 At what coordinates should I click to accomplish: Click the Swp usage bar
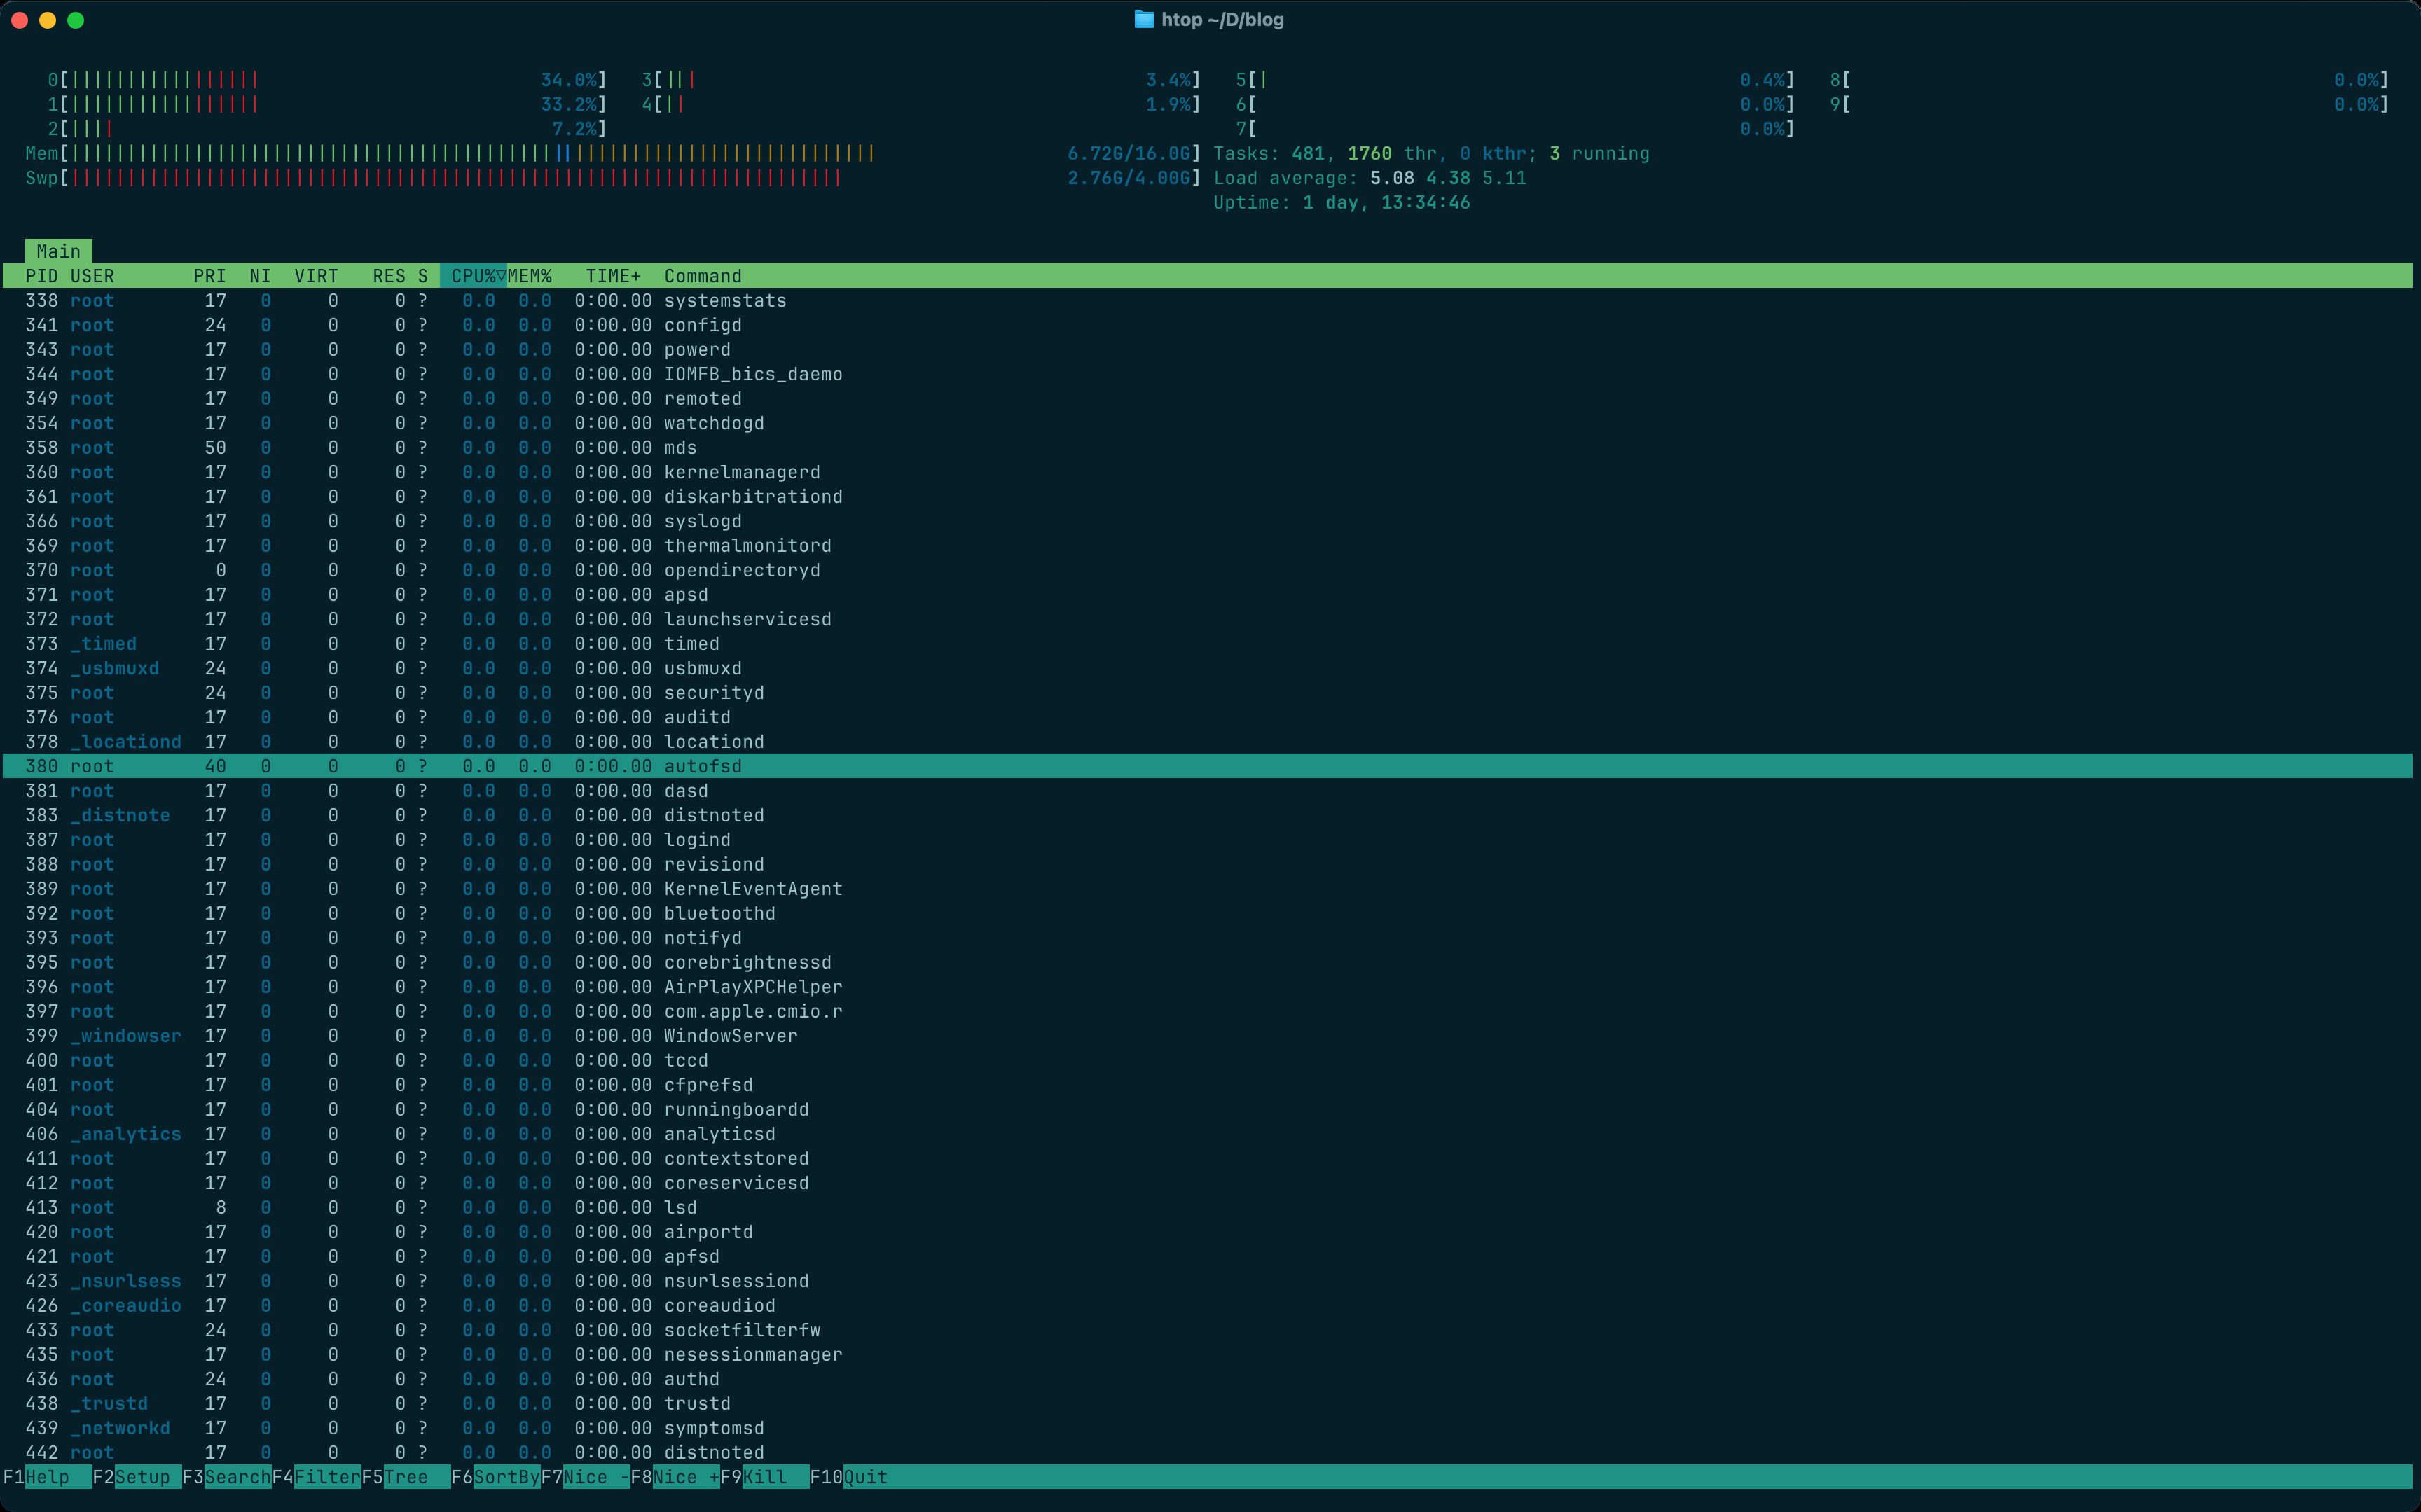coord(613,178)
